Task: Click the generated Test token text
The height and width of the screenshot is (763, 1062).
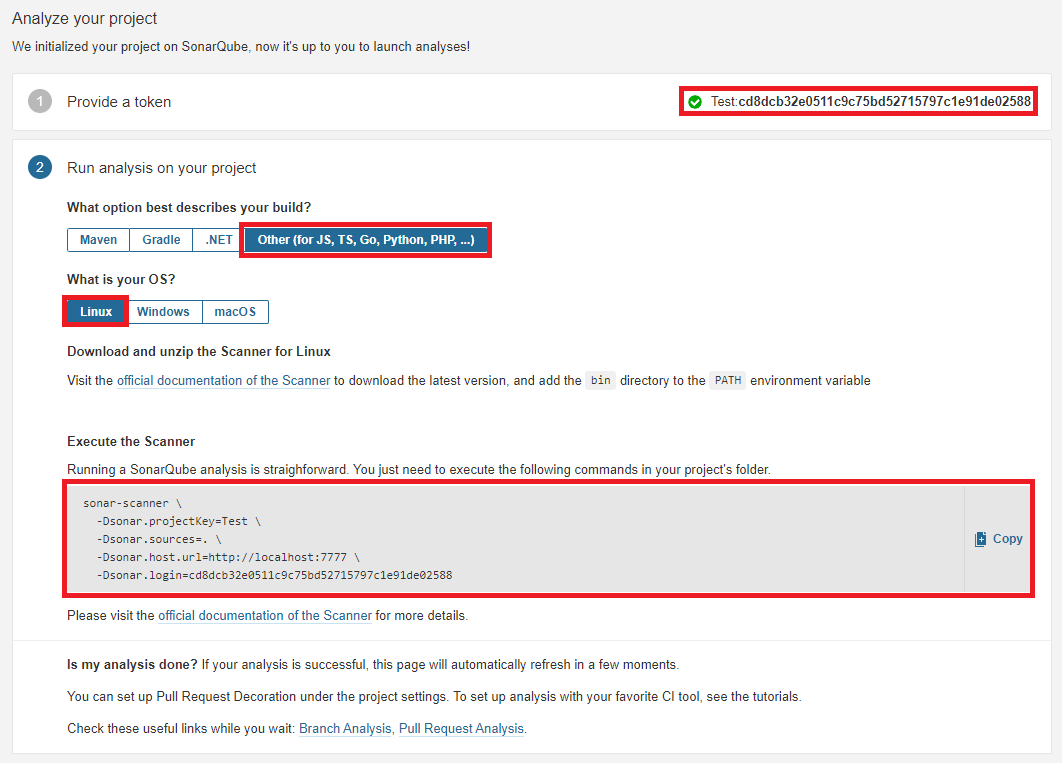Action: tap(870, 102)
